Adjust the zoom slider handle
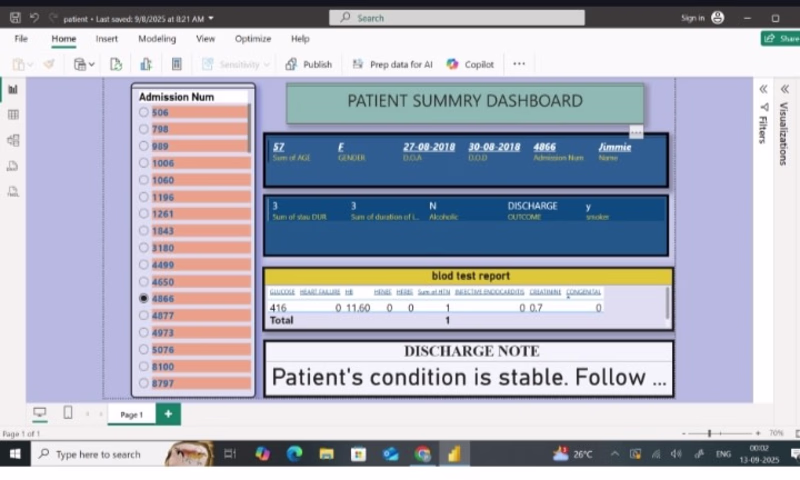 (709, 433)
